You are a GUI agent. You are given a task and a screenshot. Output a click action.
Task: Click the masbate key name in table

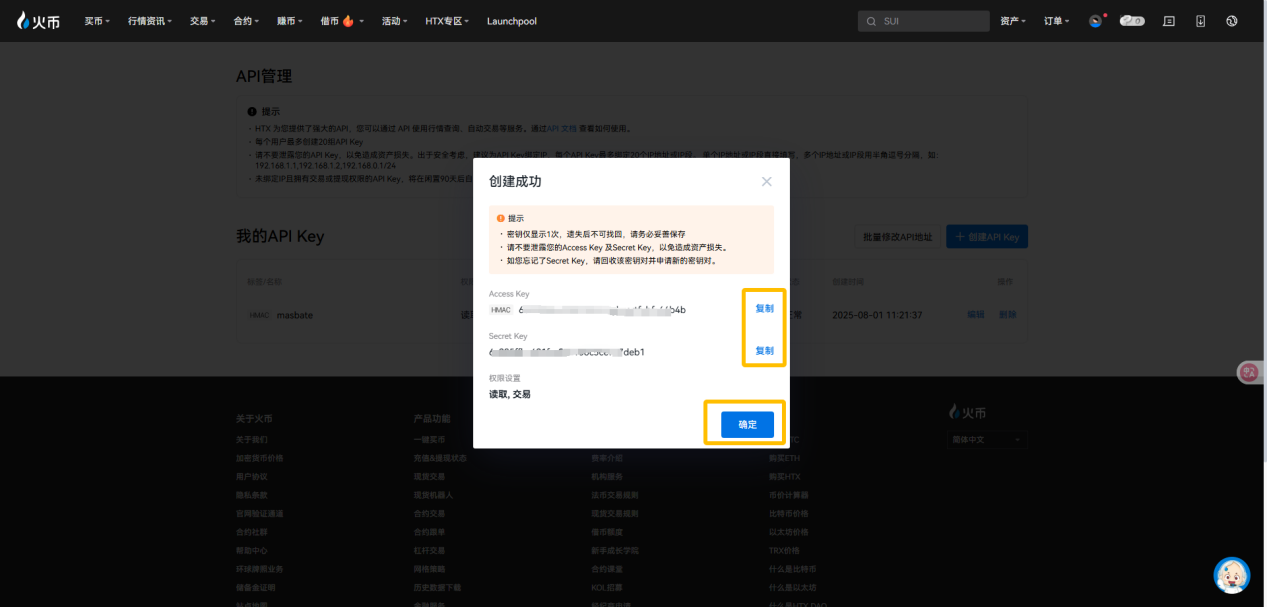click(x=295, y=314)
